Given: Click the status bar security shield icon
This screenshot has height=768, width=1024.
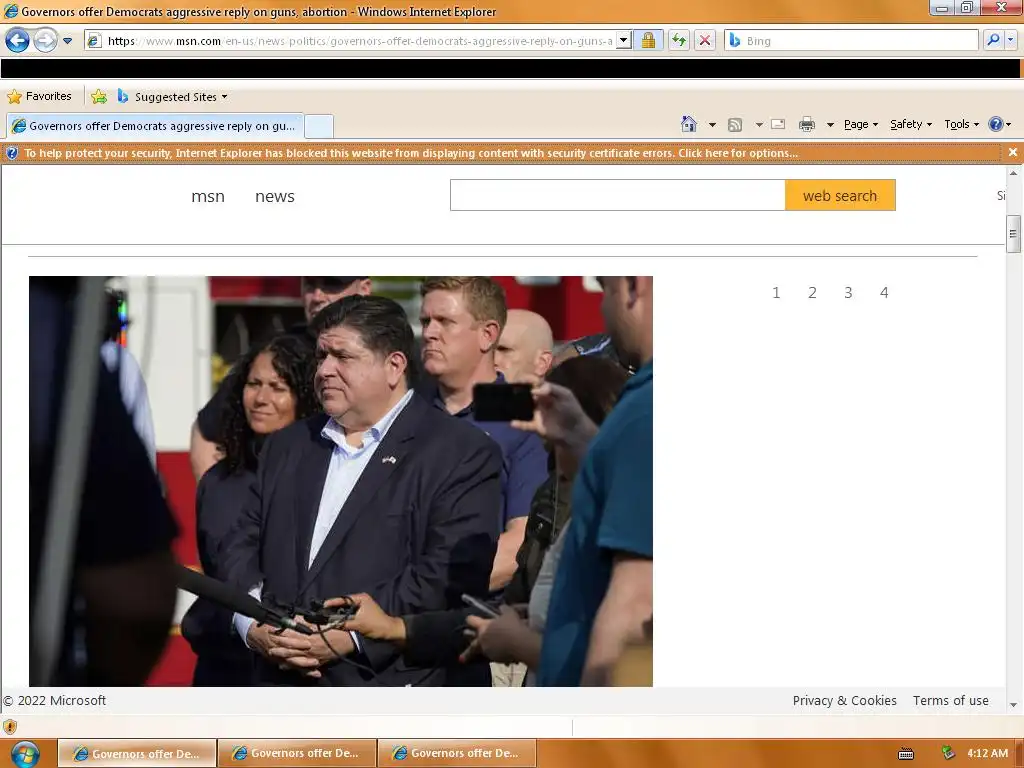Looking at the screenshot, I should click(x=10, y=726).
